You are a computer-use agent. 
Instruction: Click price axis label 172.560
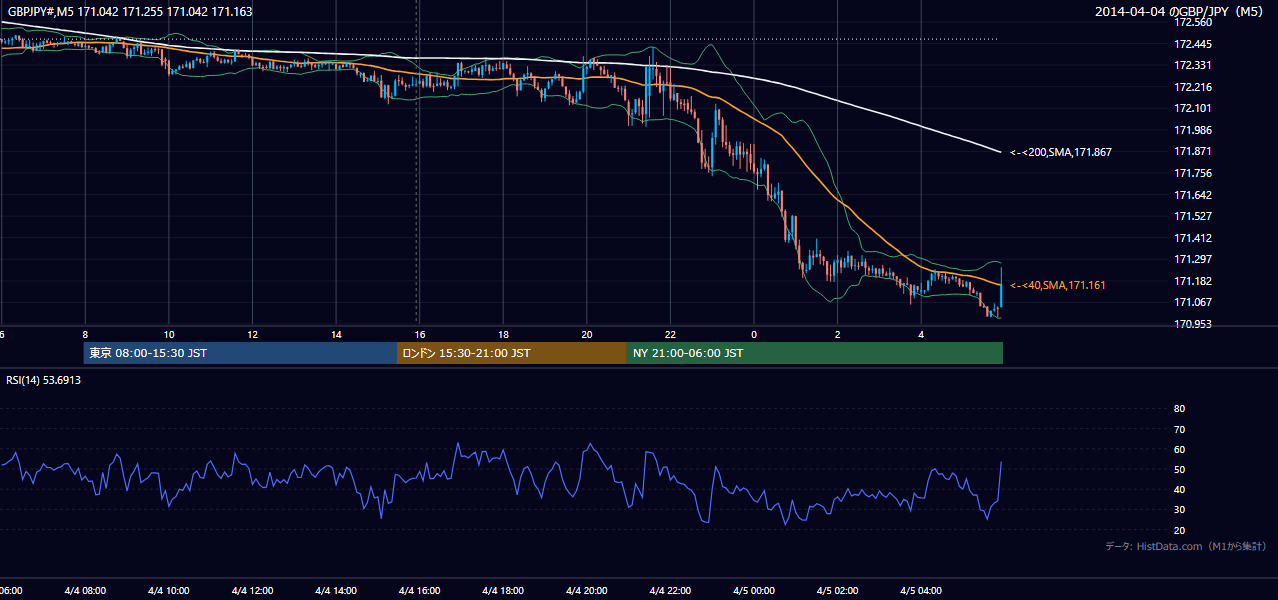pyautogui.click(x=1192, y=22)
